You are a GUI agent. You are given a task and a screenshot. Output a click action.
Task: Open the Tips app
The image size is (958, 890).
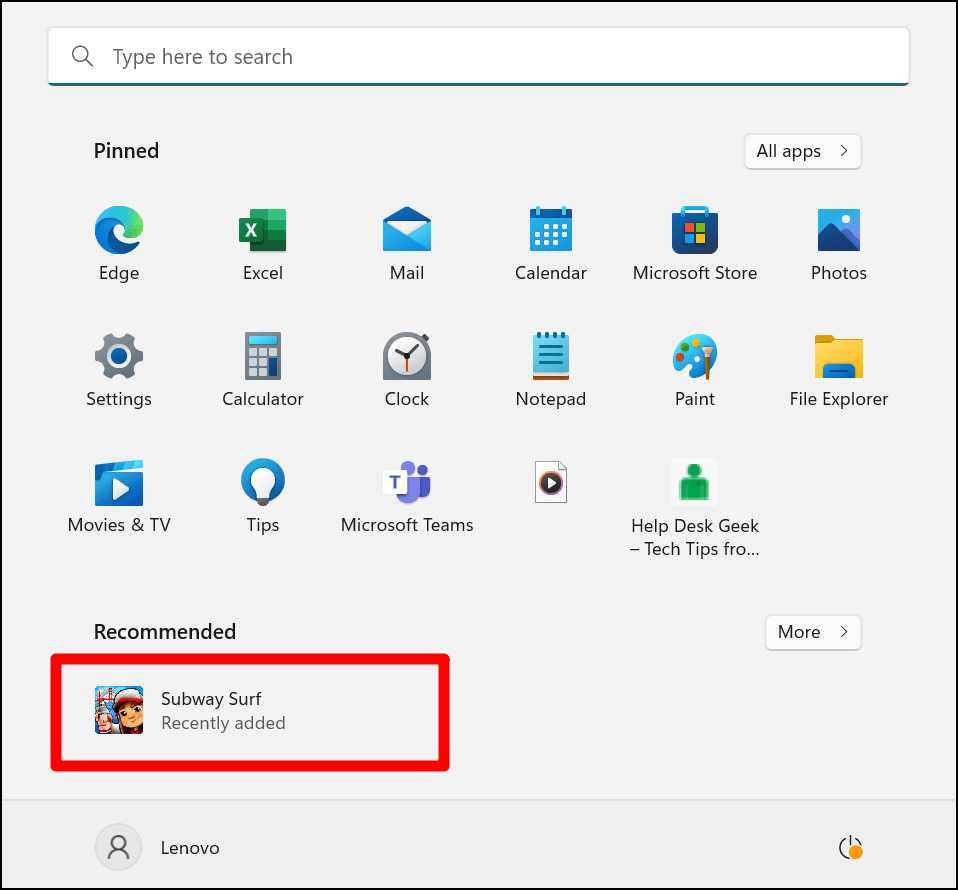pos(263,482)
